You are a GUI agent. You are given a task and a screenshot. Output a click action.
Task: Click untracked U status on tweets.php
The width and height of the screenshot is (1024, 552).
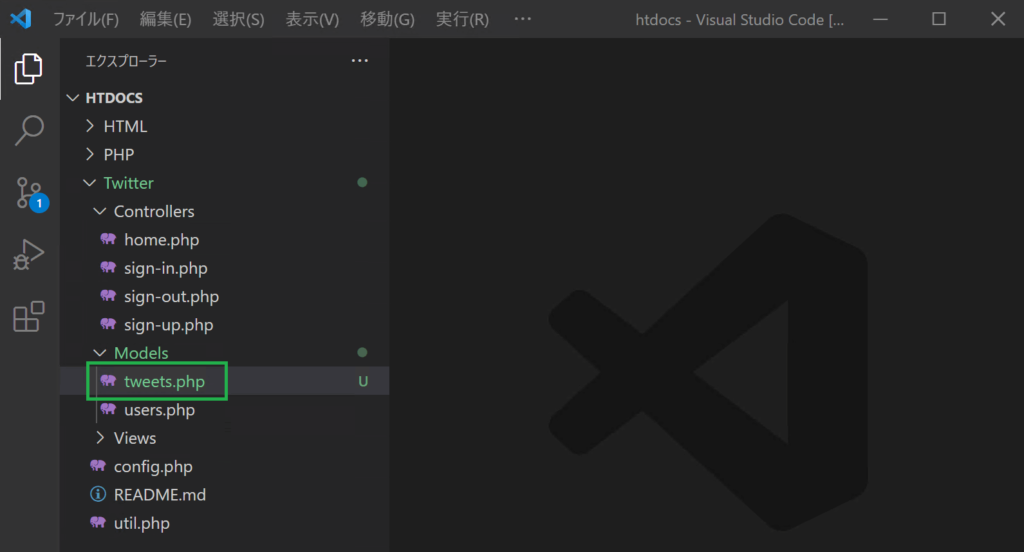click(x=363, y=382)
